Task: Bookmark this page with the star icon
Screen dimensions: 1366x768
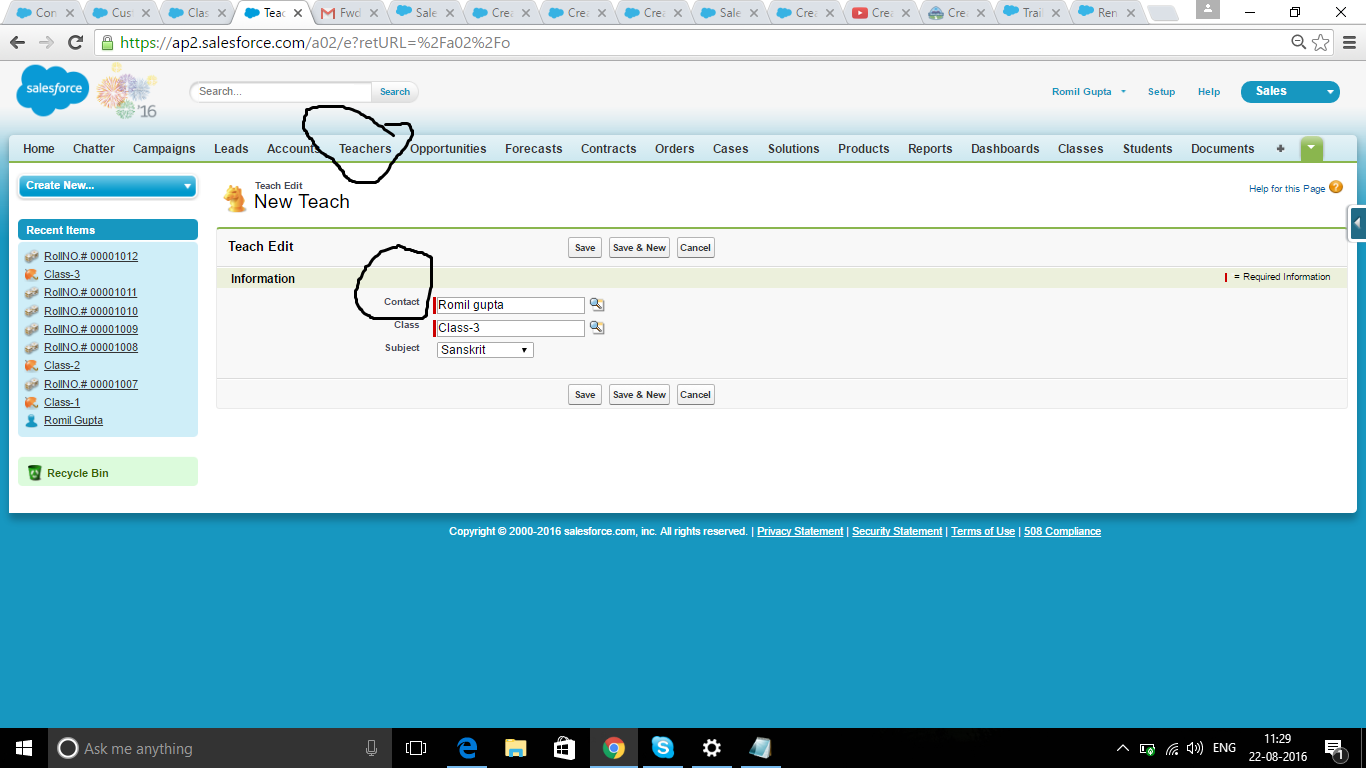Action: point(1321,42)
